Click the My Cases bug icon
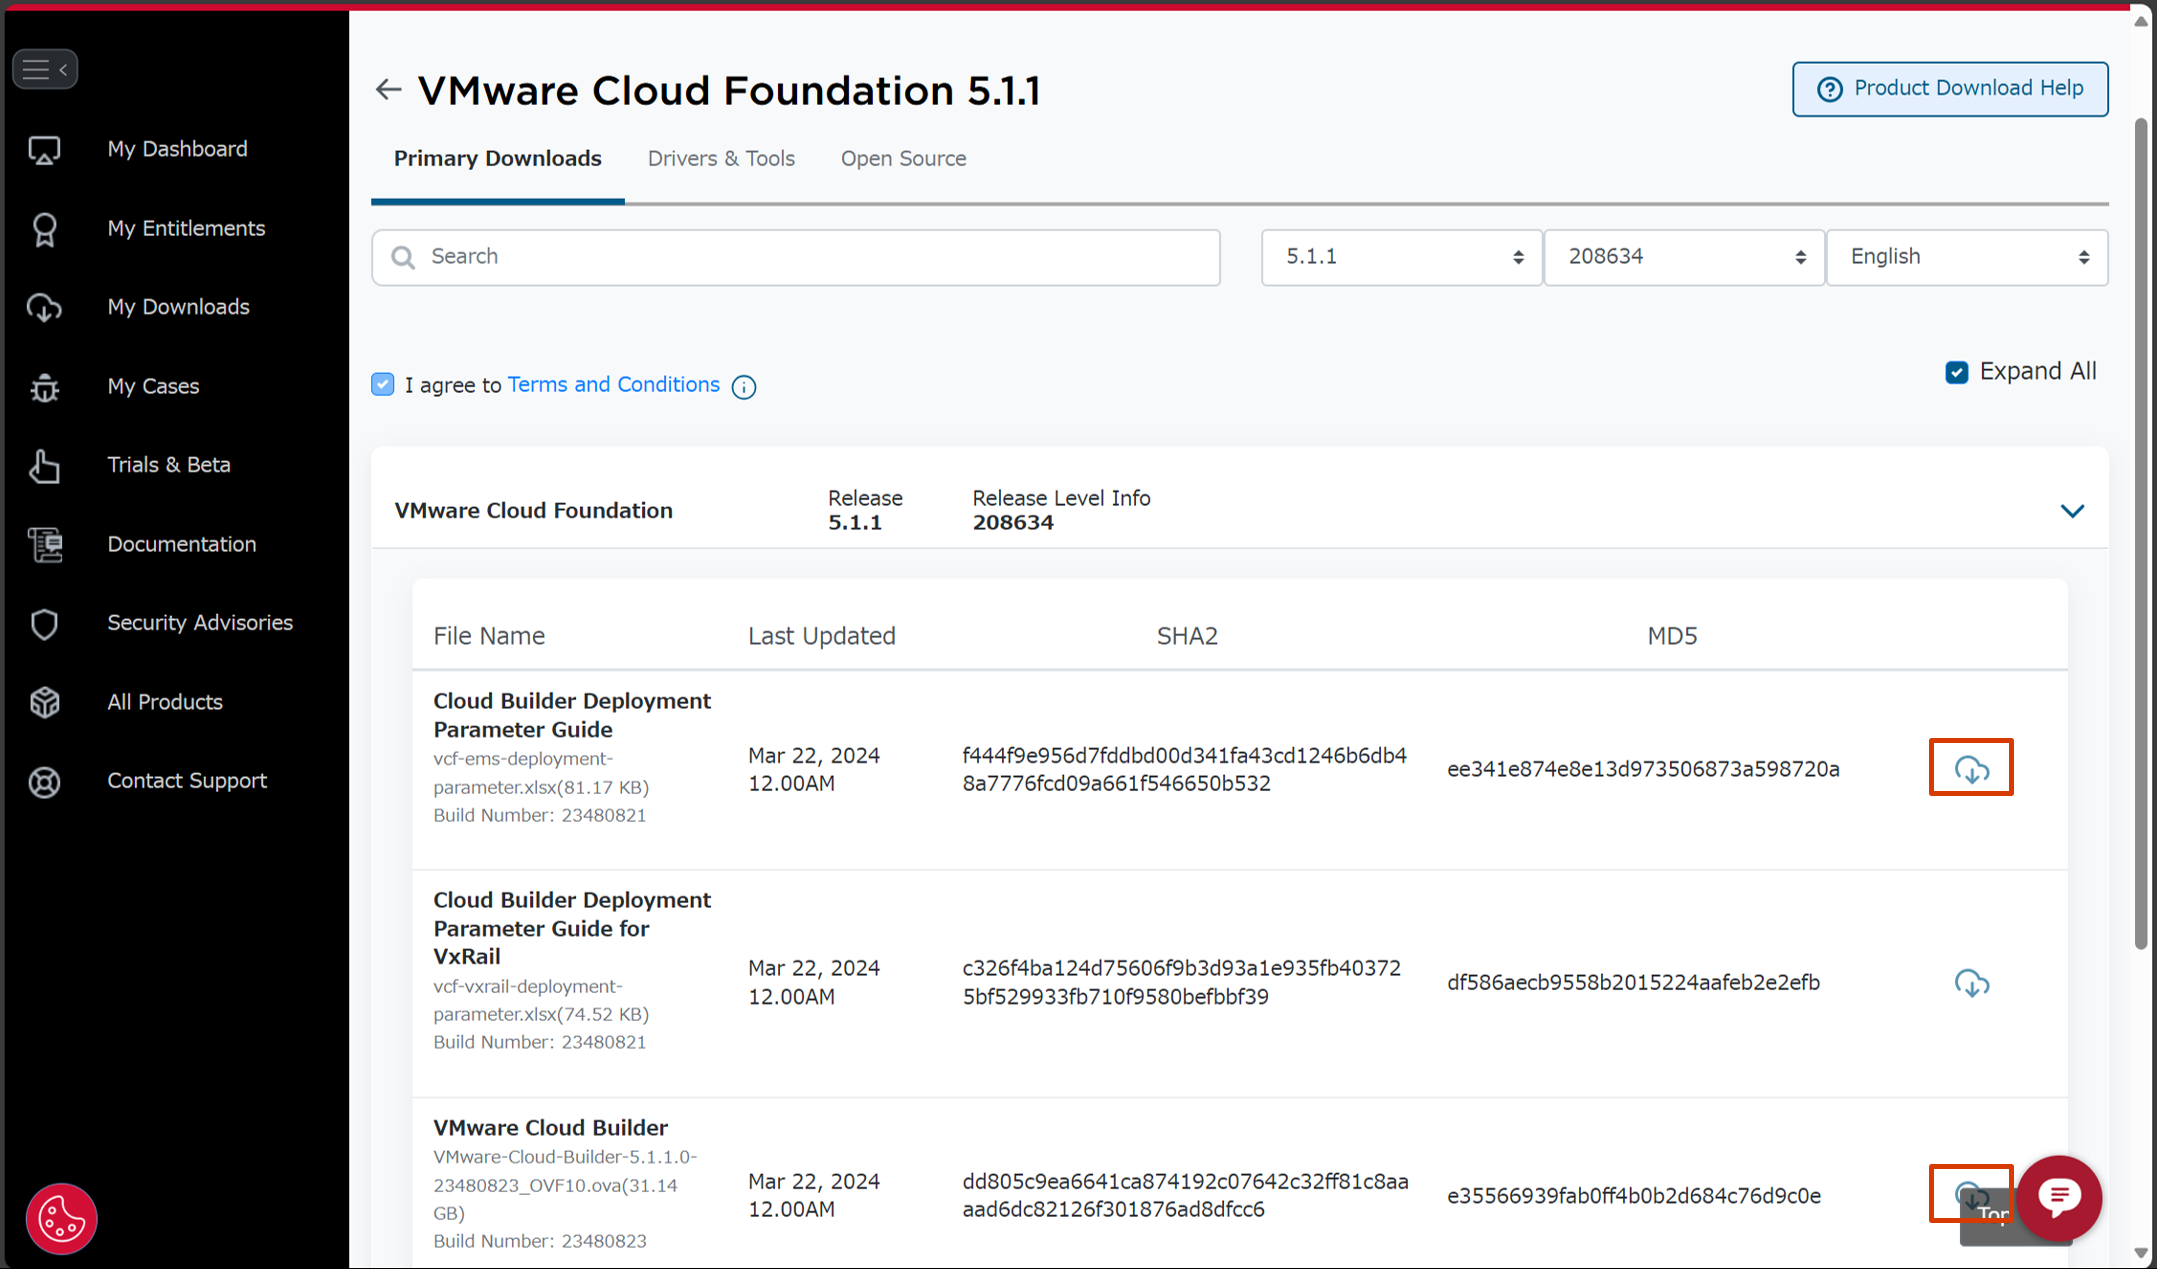Image resolution: width=2157 pixels, height=1269 pixels. tap(44, 387)
